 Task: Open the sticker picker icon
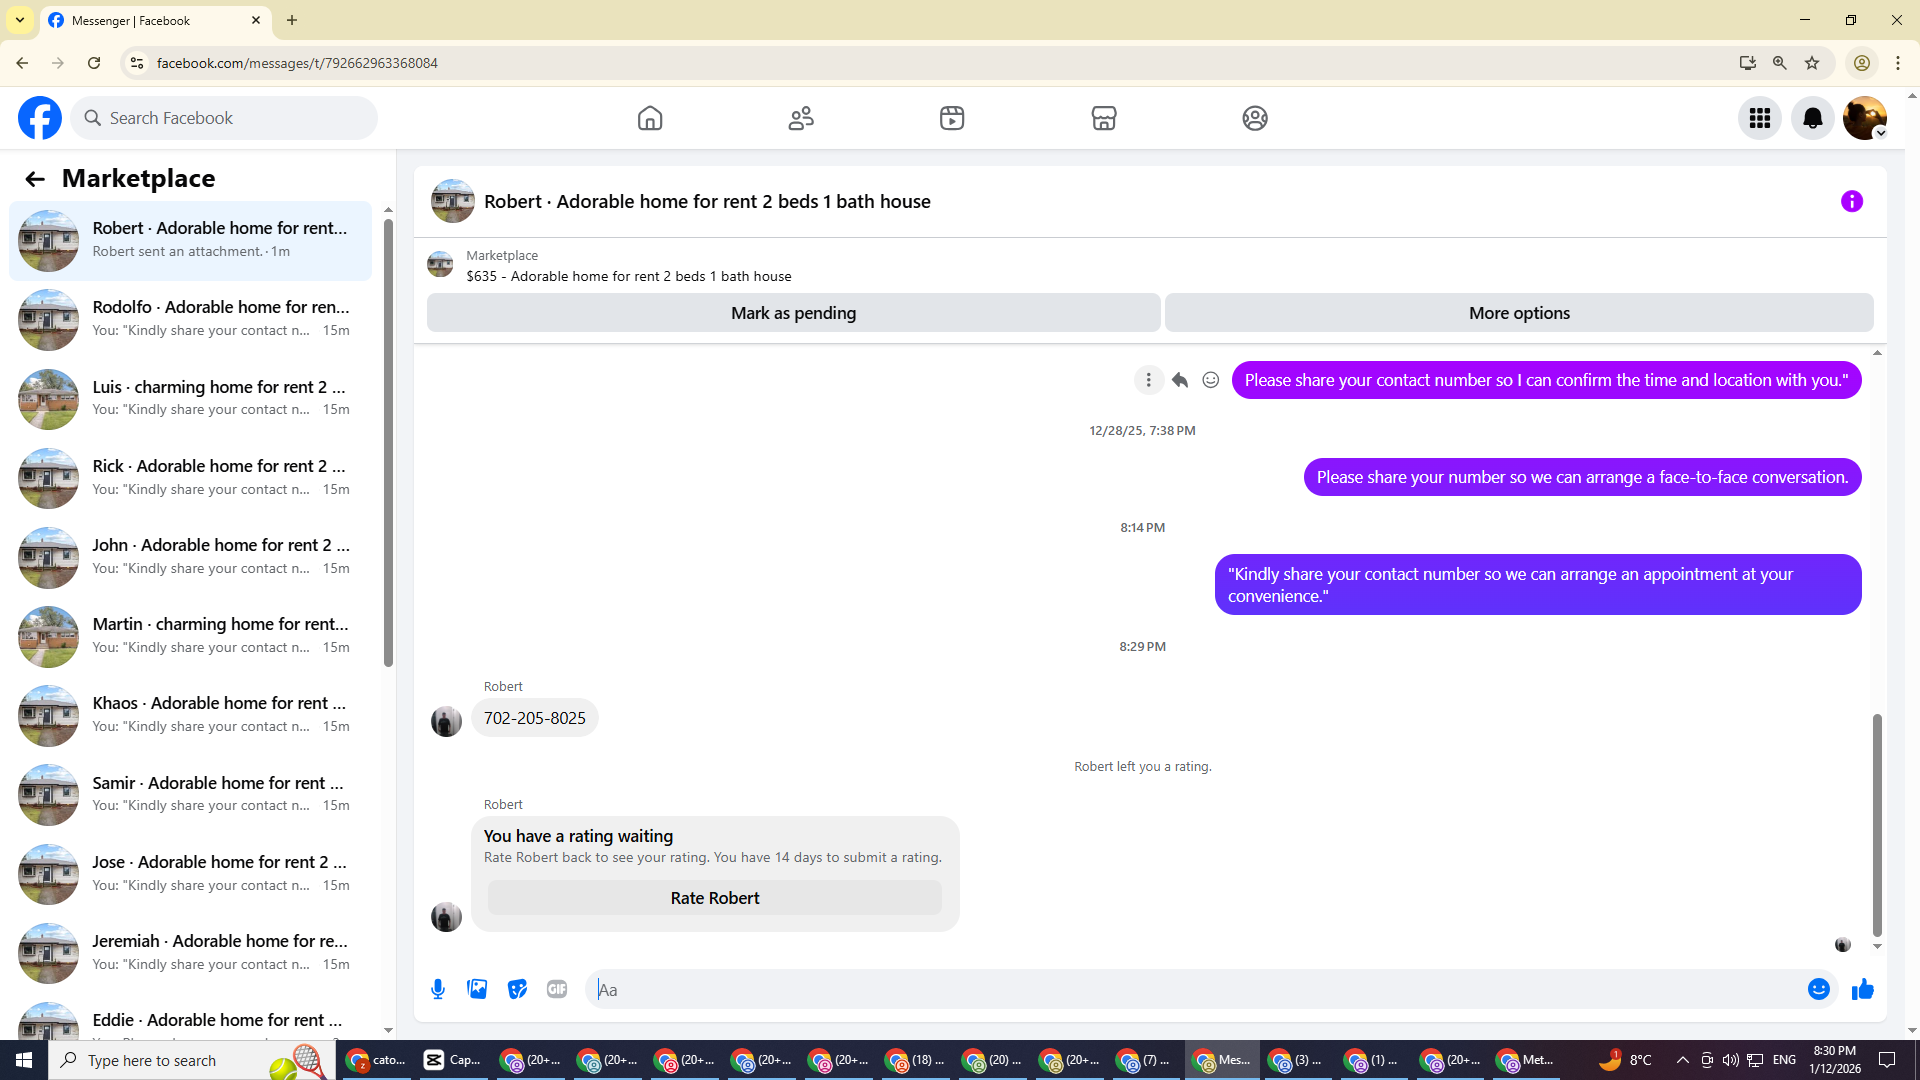(x=517, y=989)
